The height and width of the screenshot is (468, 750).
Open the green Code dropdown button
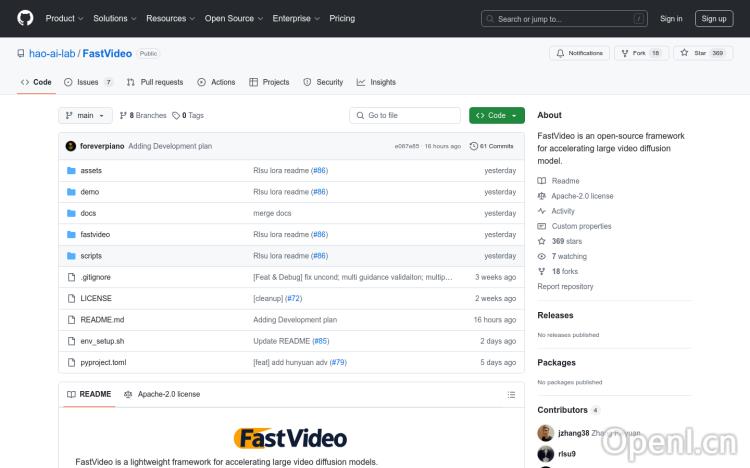point(496,116)
